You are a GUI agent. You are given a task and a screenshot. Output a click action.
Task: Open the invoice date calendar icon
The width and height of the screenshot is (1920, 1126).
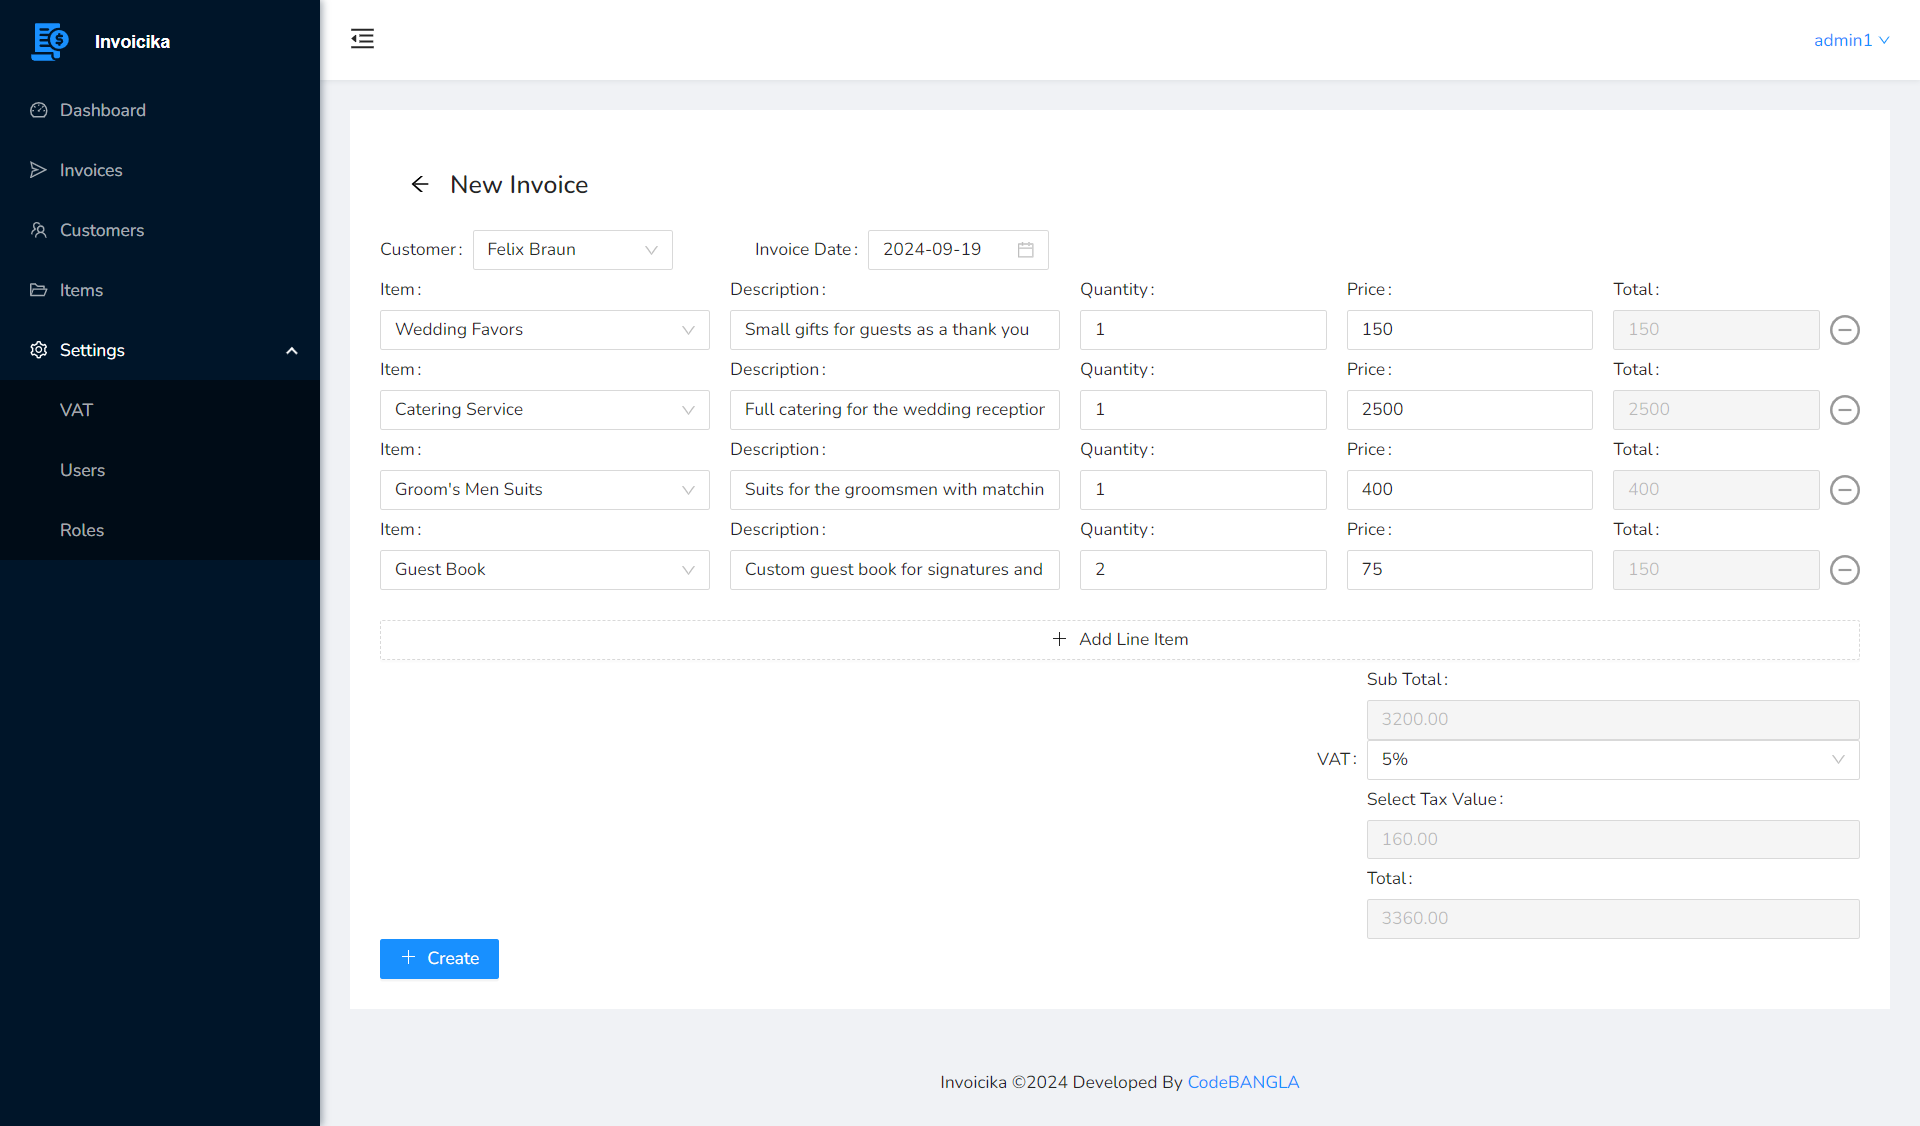pyautogui.click(x=1025, y=250)
